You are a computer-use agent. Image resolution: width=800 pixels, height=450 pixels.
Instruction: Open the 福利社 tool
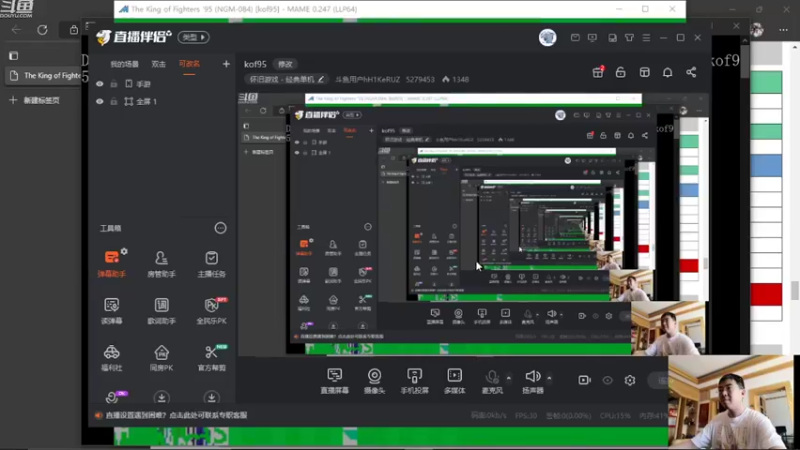112,358
